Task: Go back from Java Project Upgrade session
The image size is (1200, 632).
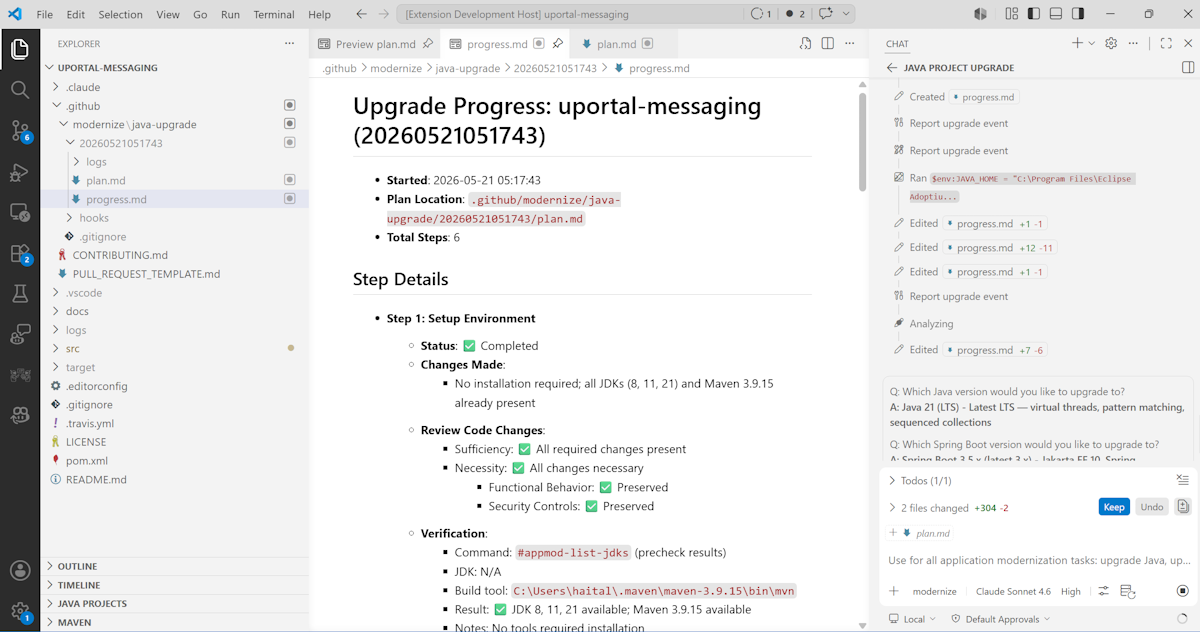Action: click(892, 68)
